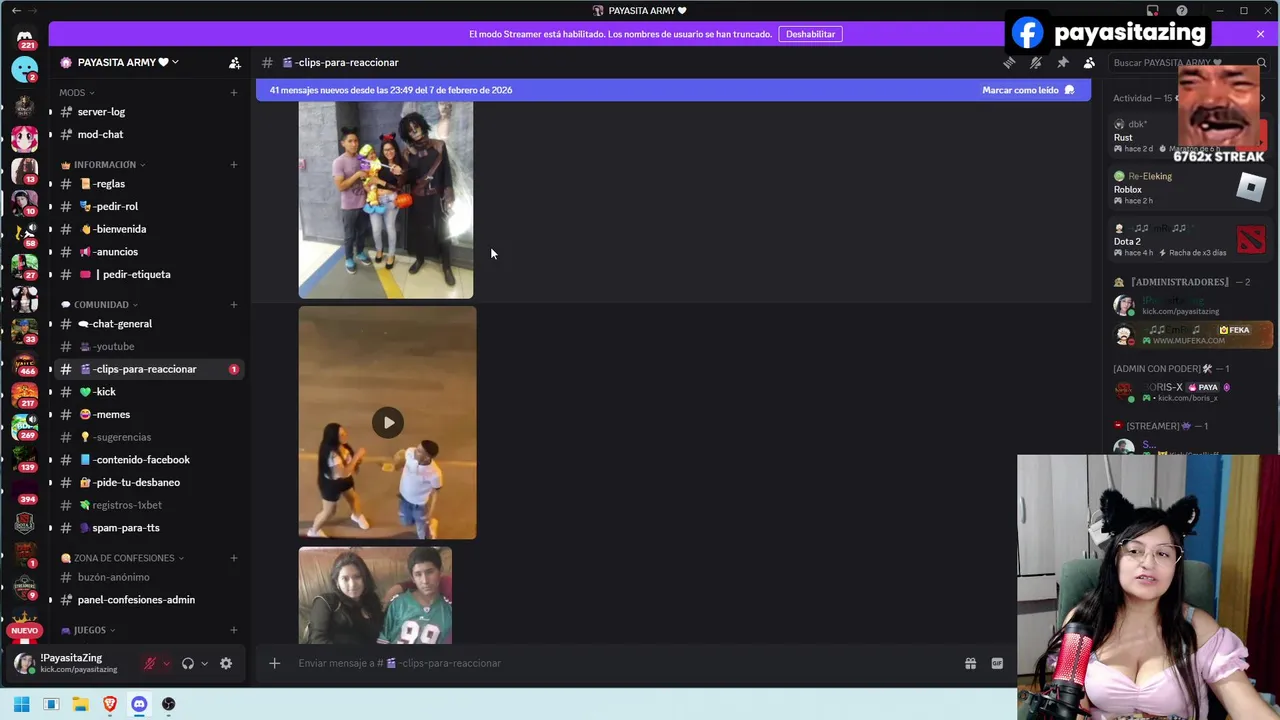1280x720 pixels.
Task: Open Discord direct messages home icon
Action: pos(25,36)
